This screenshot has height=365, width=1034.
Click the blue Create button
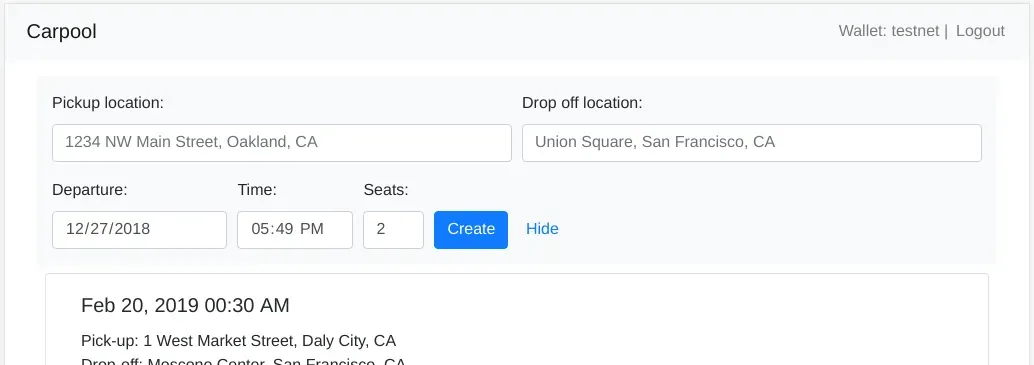point(471,230)
